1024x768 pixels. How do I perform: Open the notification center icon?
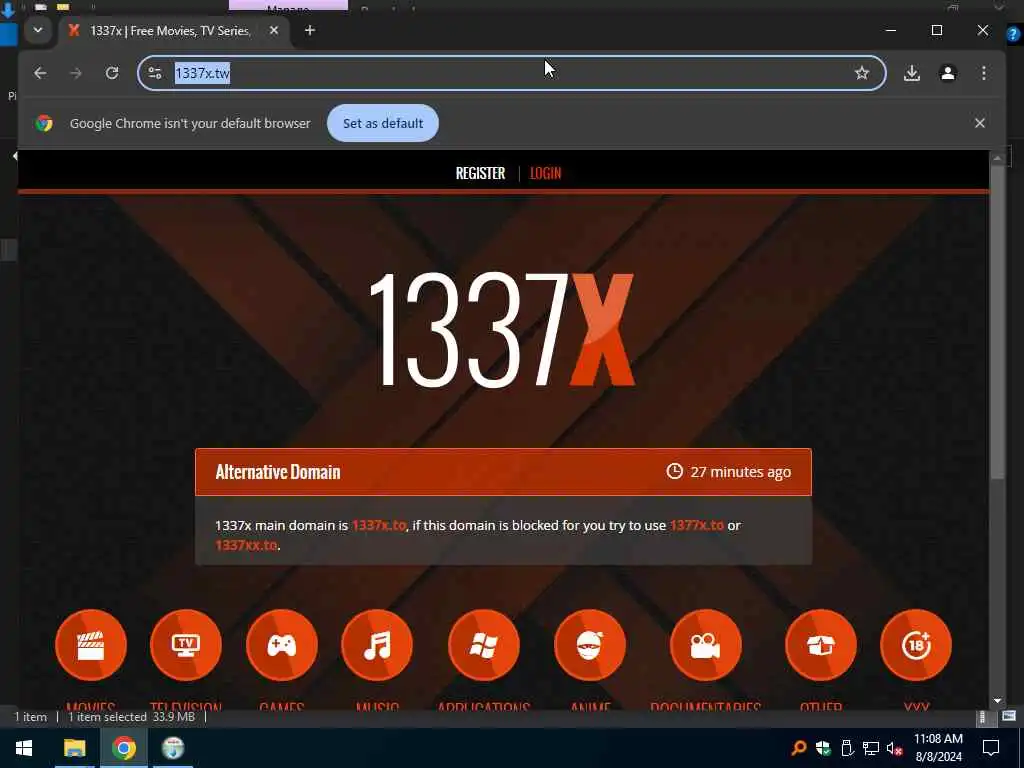991,748
